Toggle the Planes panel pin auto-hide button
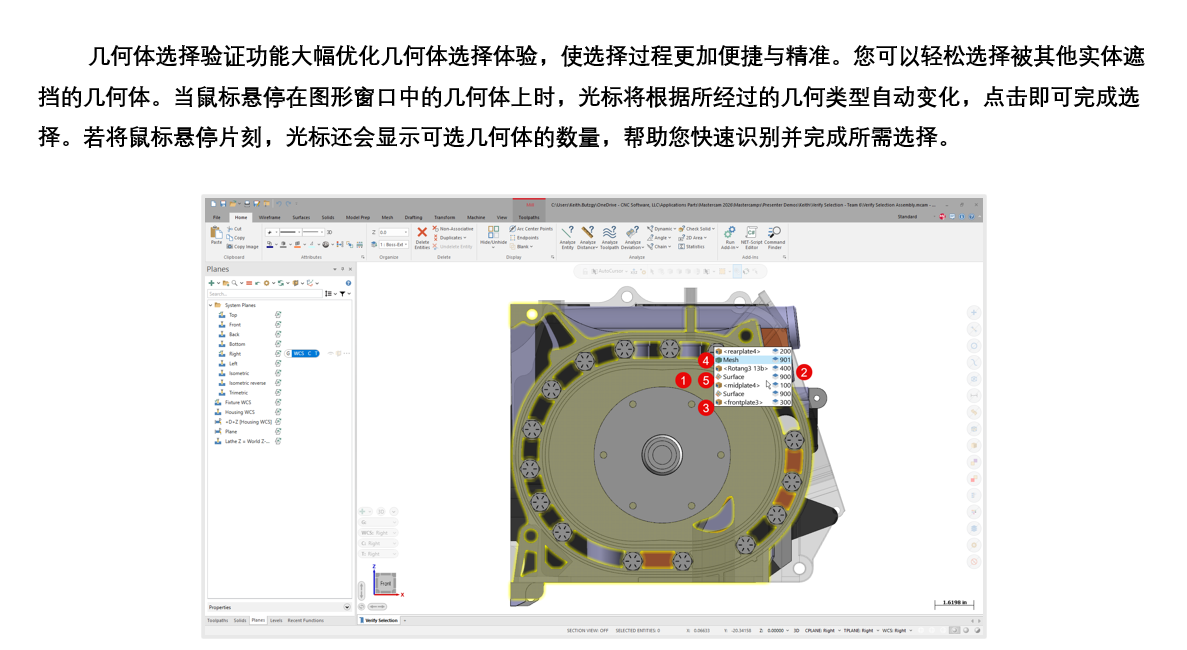The image size is (1187, 650). (x=342, y=269)
